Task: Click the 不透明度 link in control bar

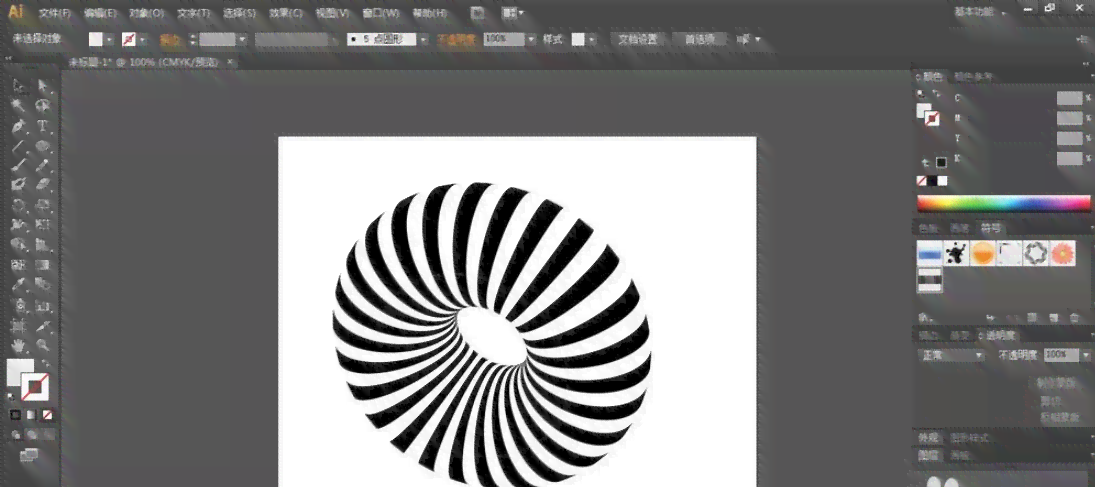Action: click(x=456, y=40)
